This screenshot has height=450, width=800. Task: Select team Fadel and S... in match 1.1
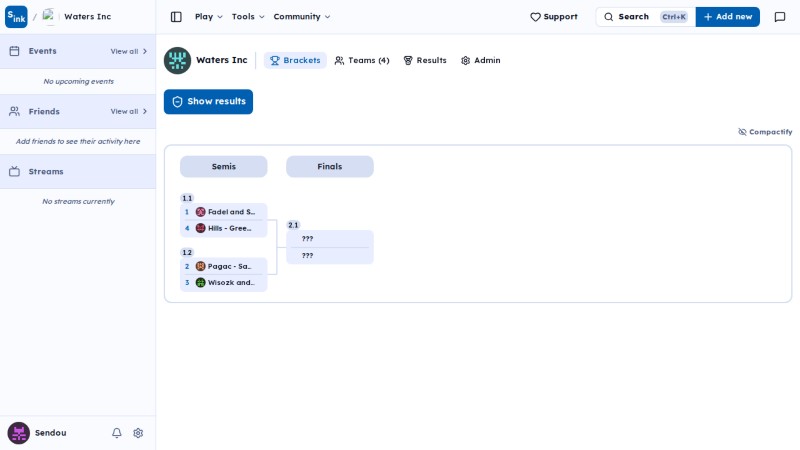point(223,212)
